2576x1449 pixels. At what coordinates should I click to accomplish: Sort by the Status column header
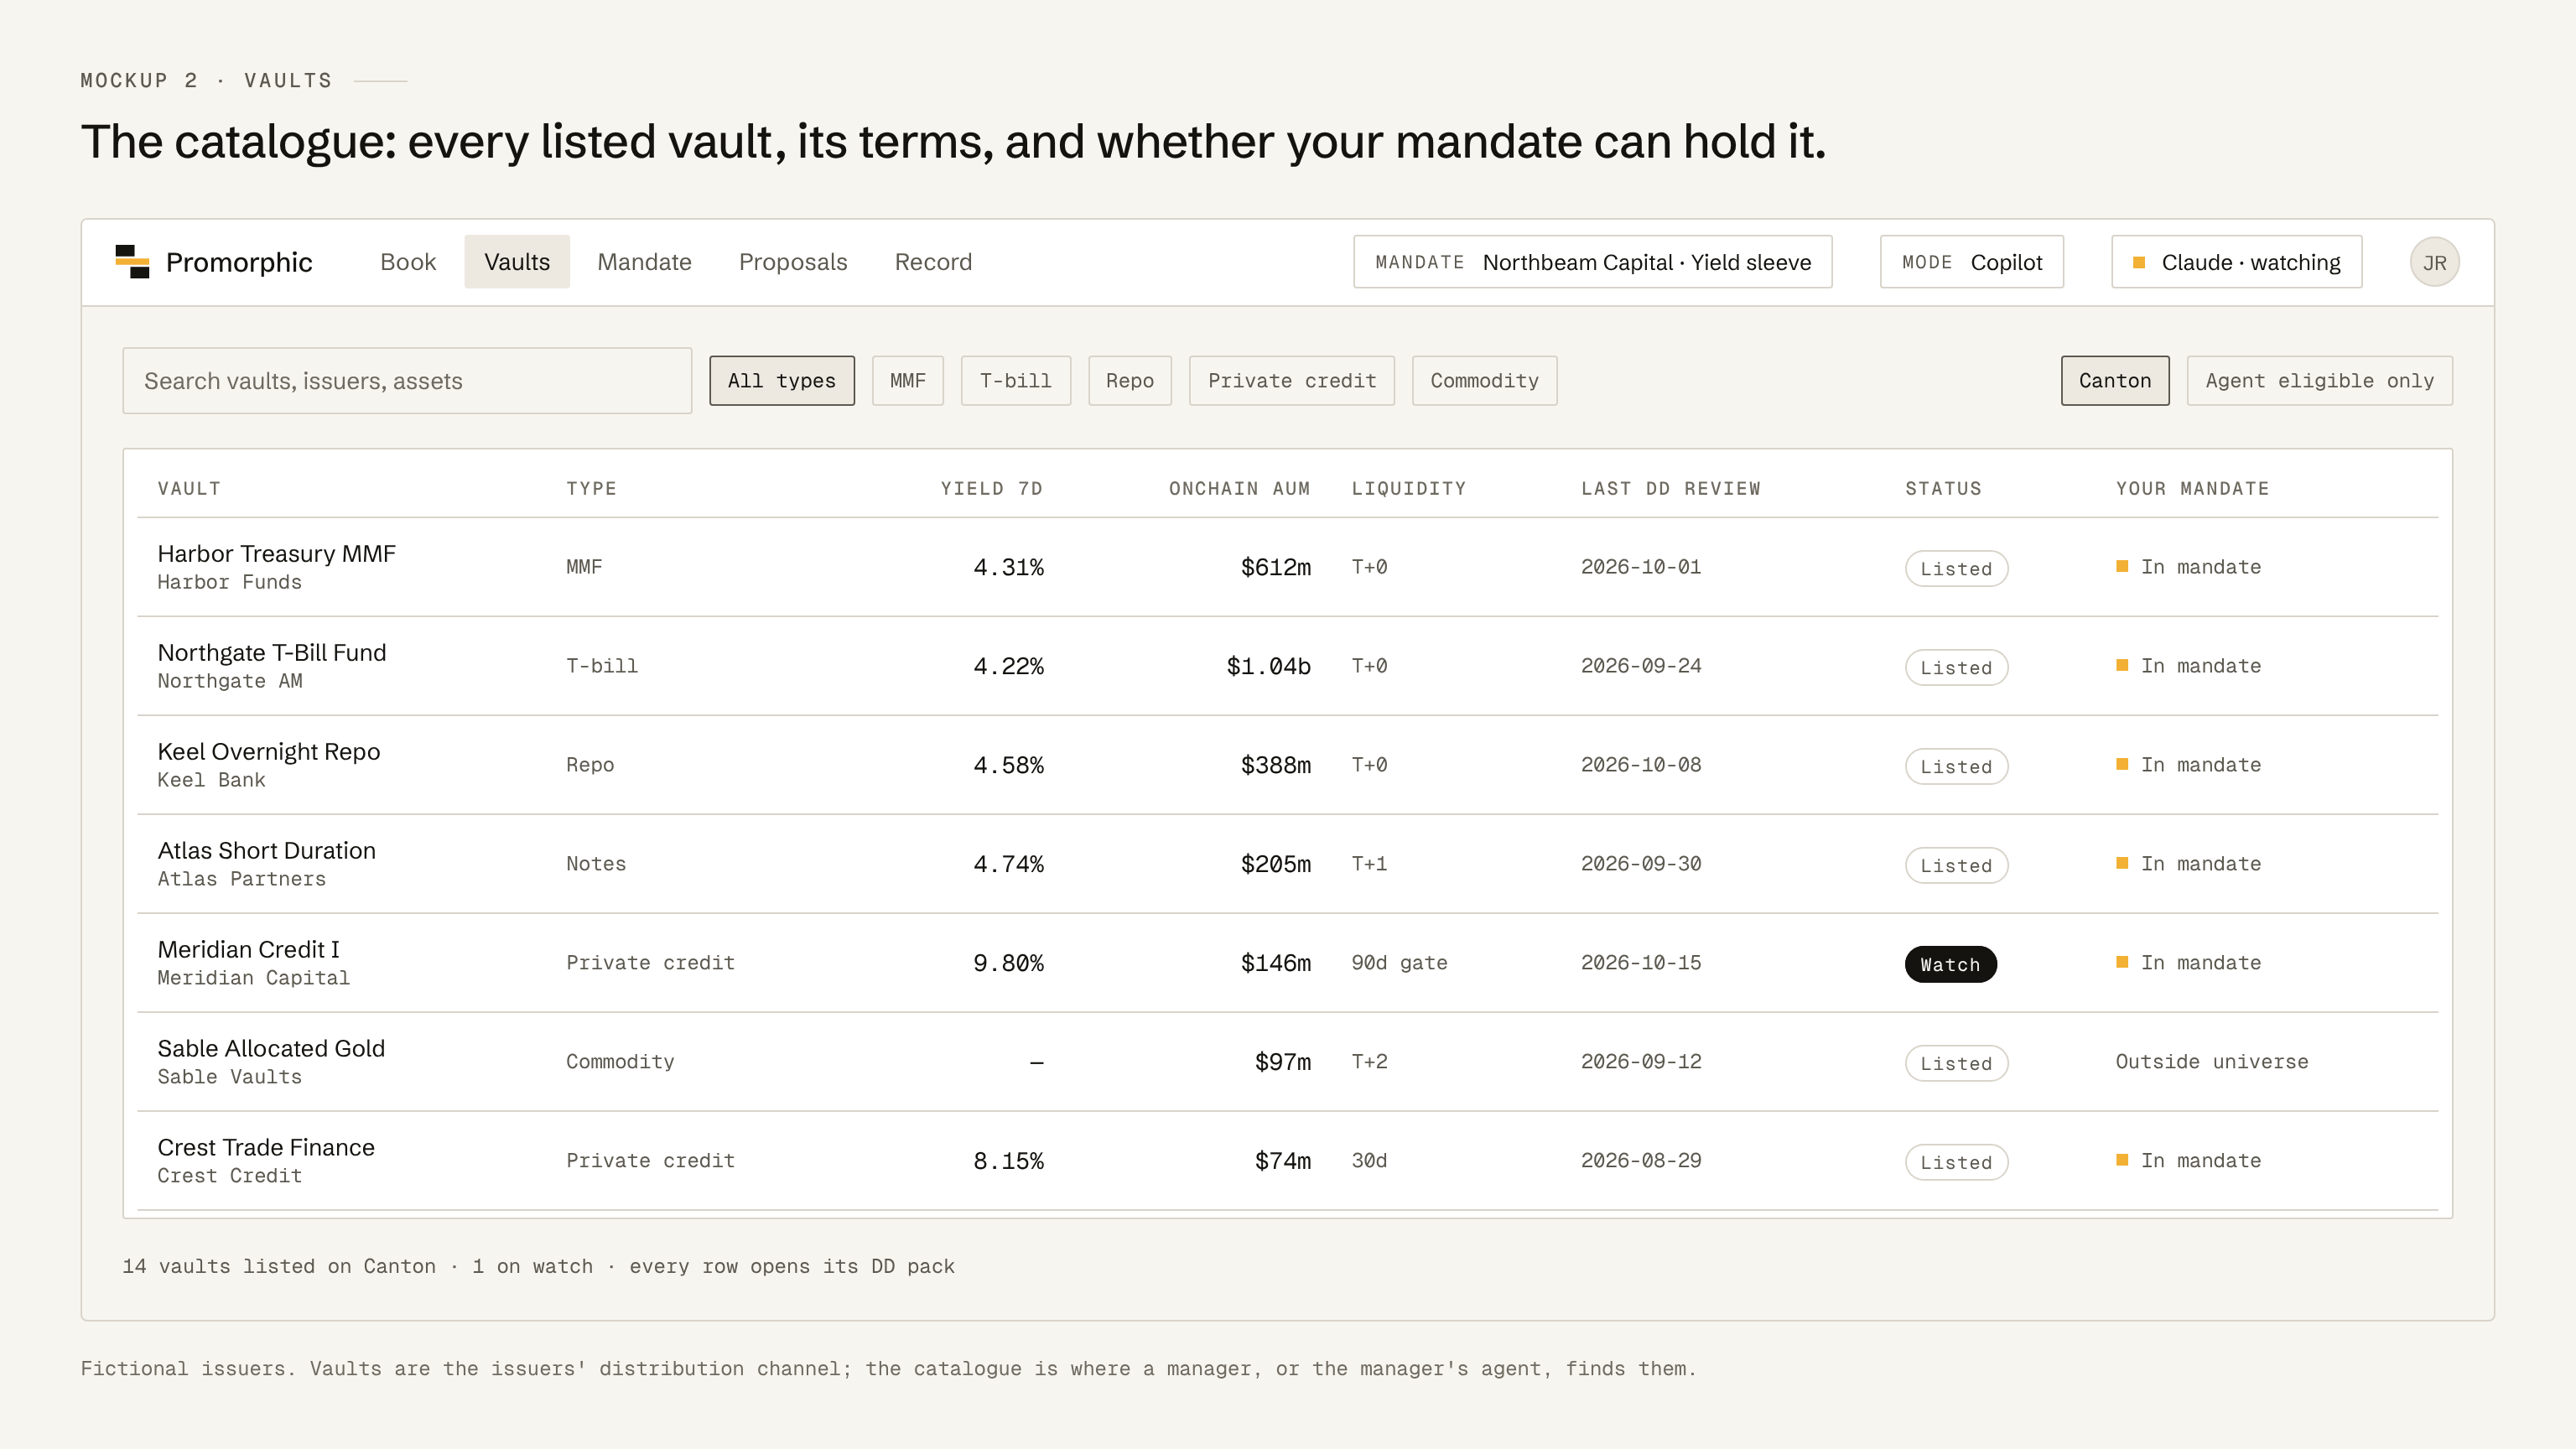coord(1942,489)
